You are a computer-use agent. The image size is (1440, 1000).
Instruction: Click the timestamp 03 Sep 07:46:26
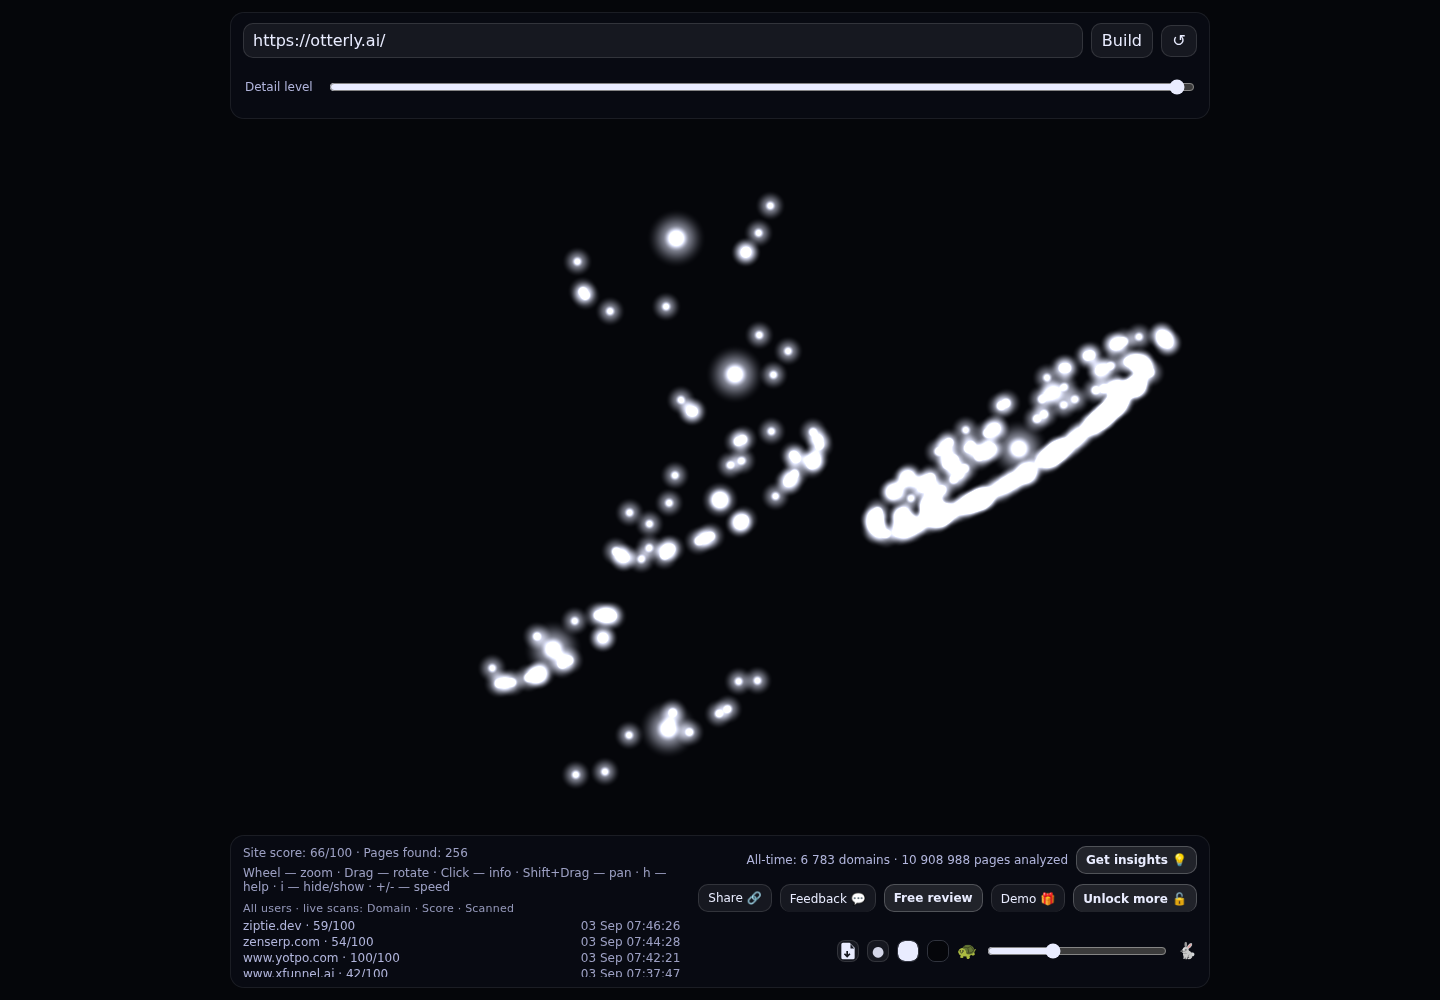pos(630,926)
